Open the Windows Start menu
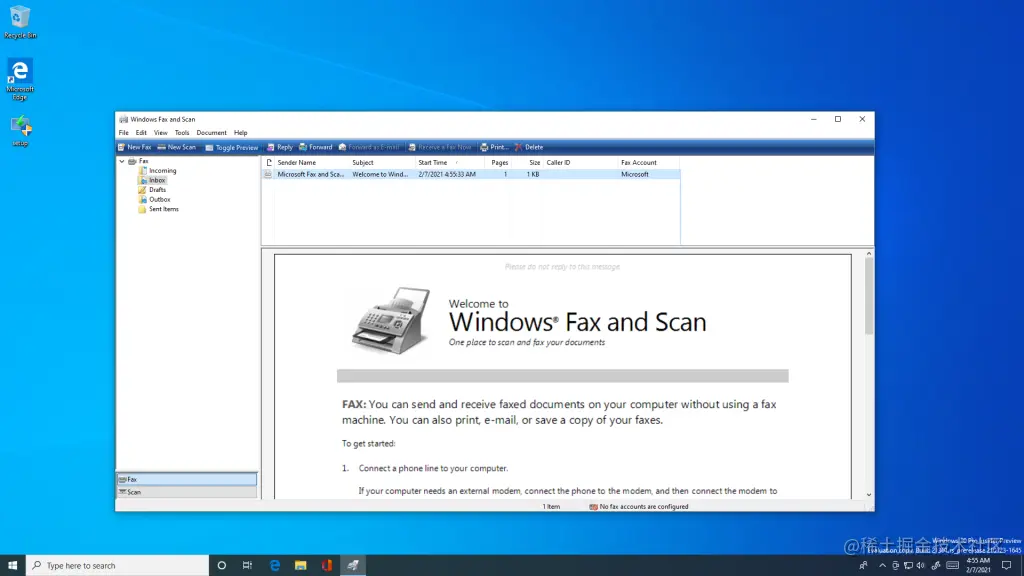Image resolution: width=1024 pixels, height=576 pixels. (12, 566)
